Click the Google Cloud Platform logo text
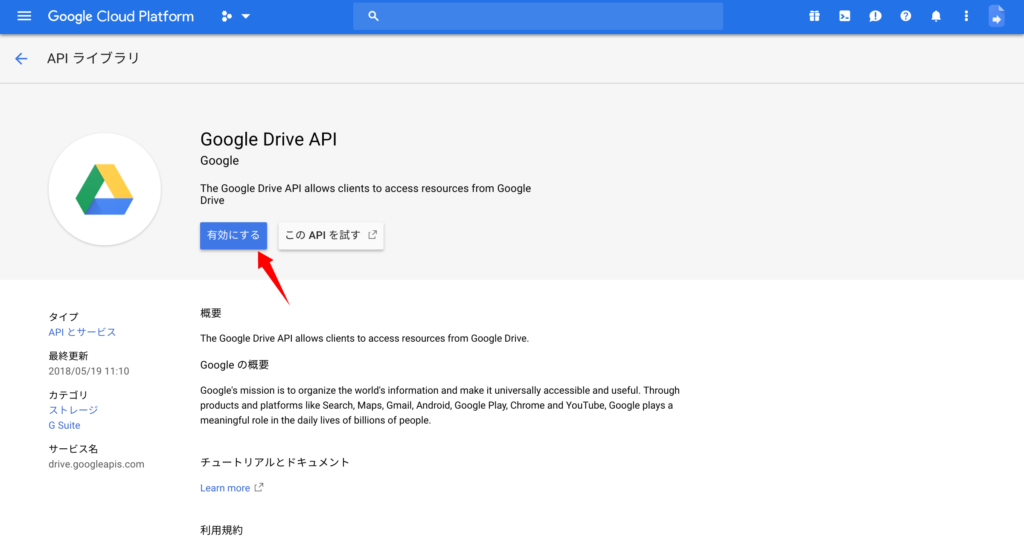Screen dimensions: 1024x543 (x=121, y=16)
